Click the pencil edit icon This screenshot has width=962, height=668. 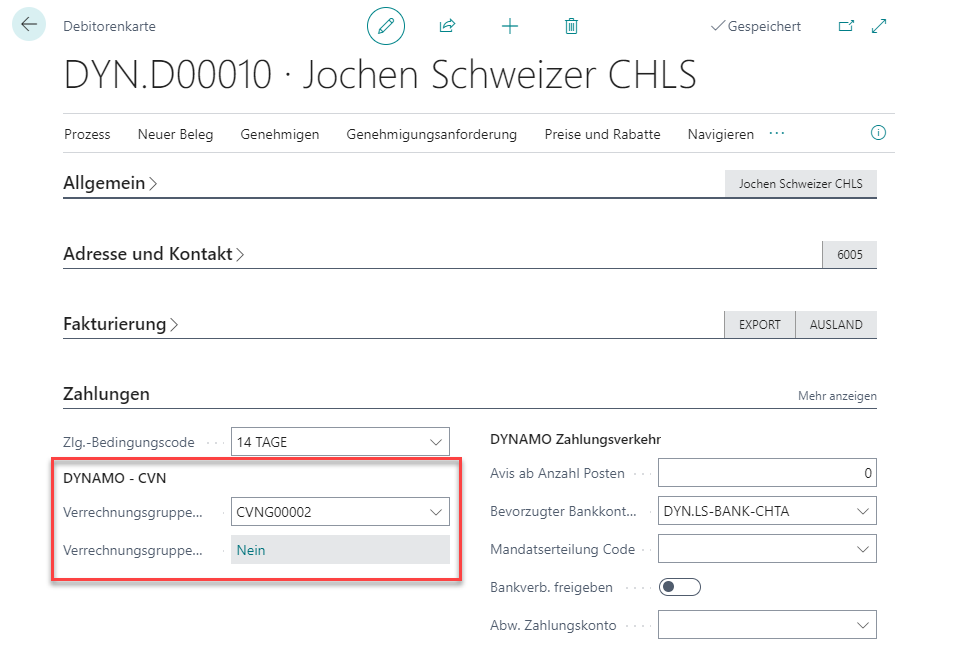point(386,26)
